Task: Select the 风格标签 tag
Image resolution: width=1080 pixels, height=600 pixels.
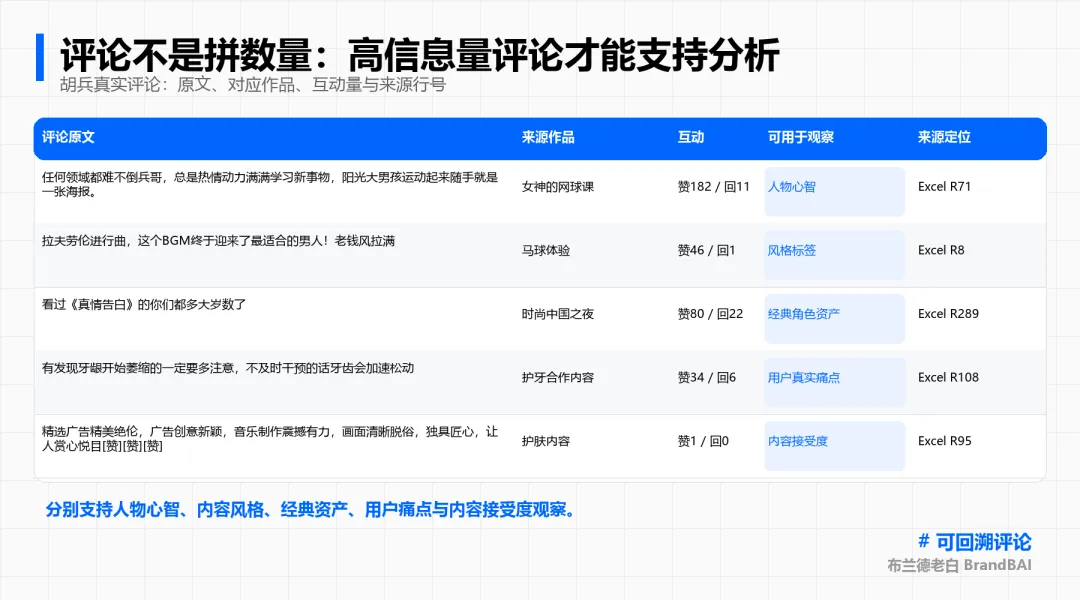Action: point(834,255)
